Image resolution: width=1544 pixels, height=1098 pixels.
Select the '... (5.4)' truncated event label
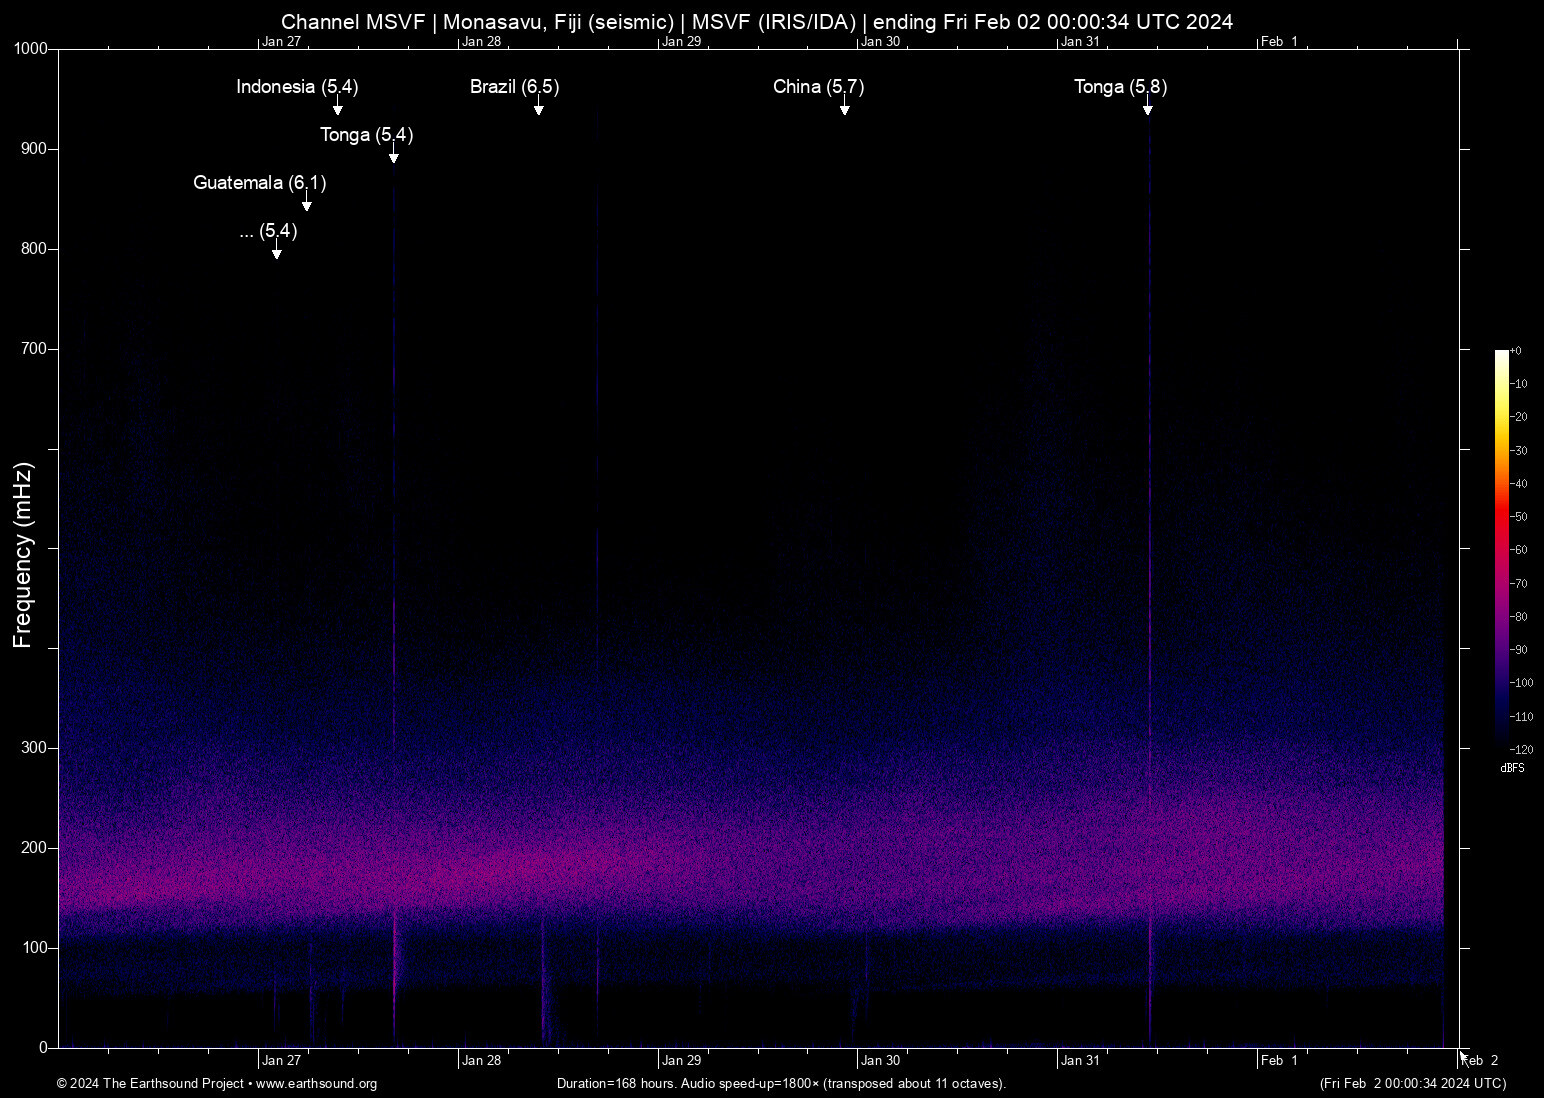(x=269, y=231)
